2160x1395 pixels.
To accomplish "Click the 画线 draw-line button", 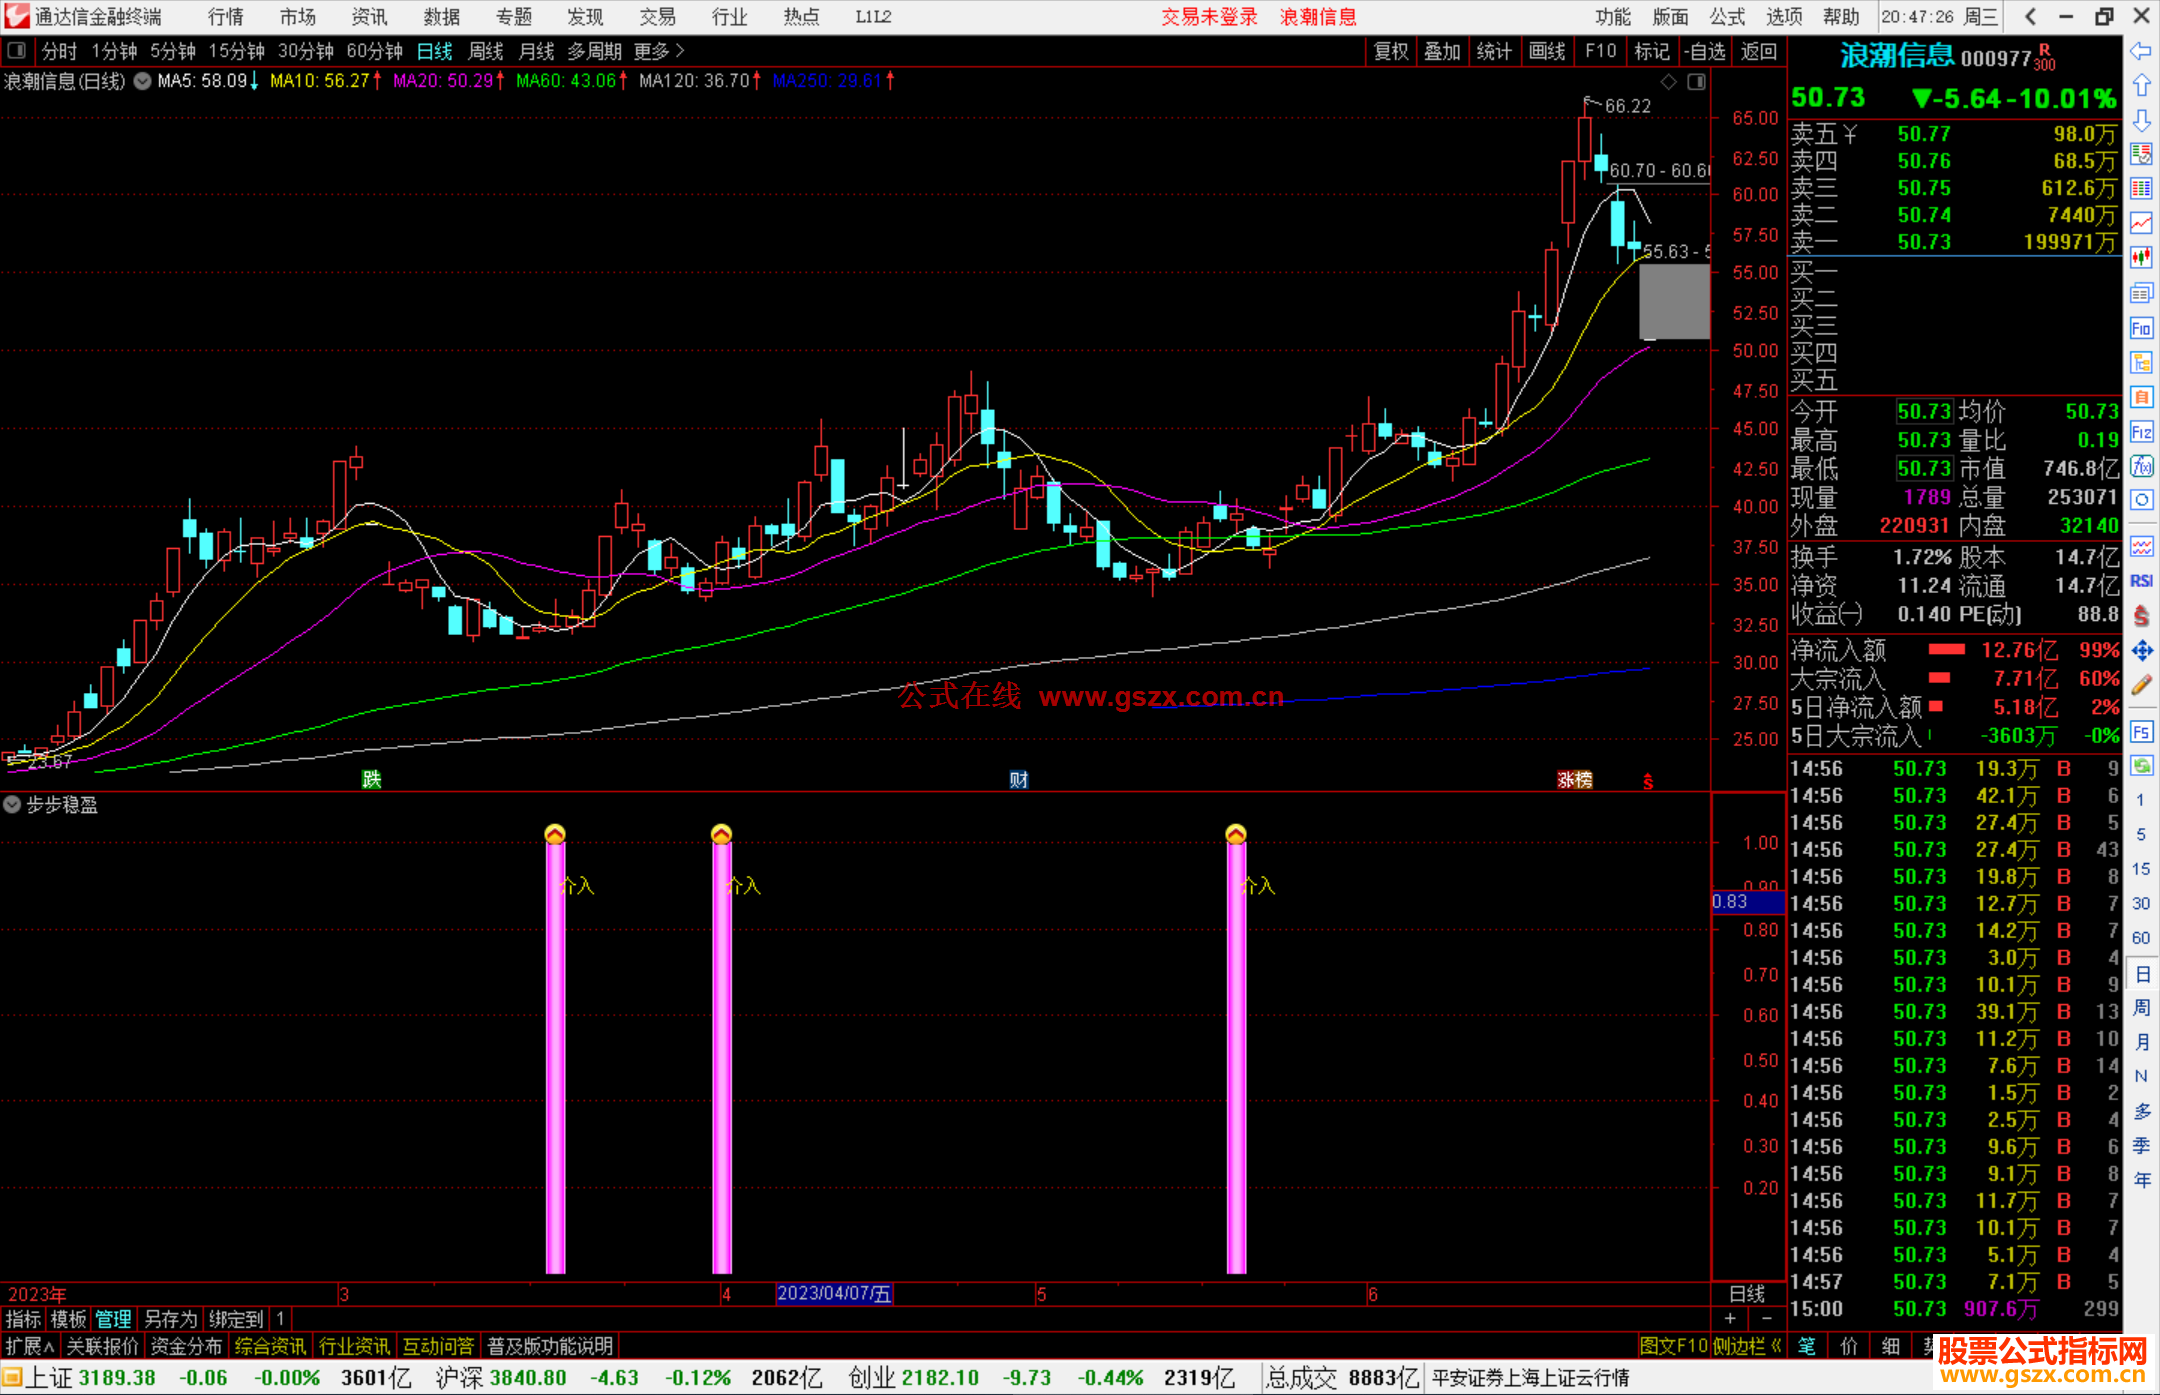I will pos(1547,51).
